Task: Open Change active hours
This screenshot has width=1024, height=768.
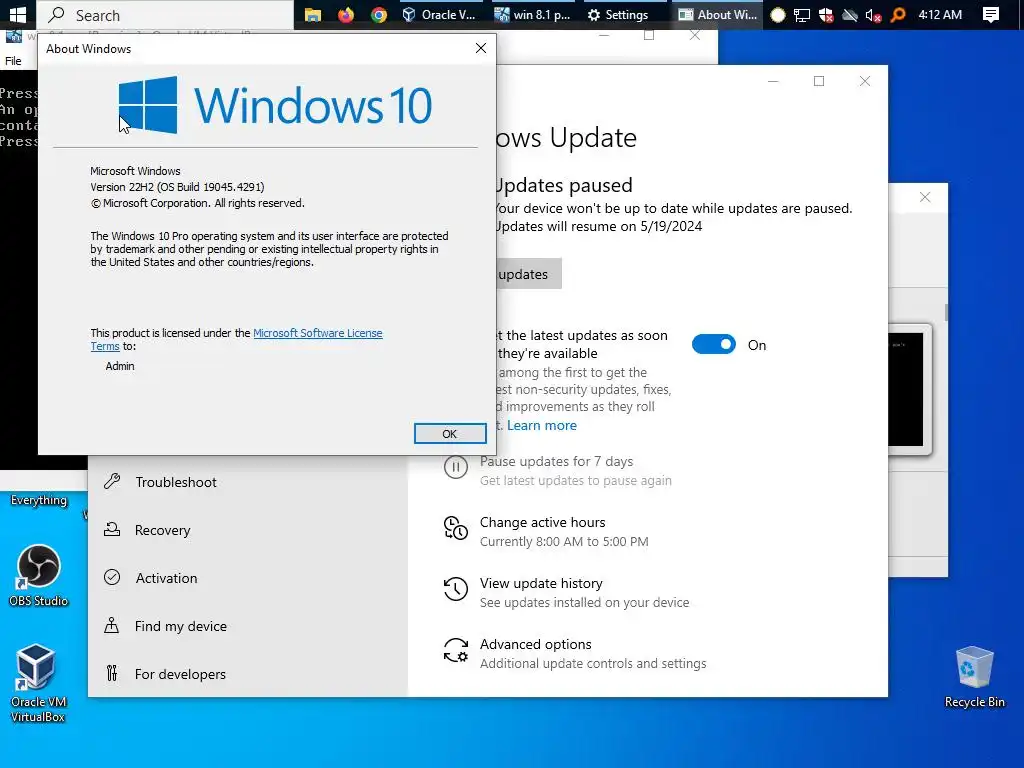Action: coord(564,532)
